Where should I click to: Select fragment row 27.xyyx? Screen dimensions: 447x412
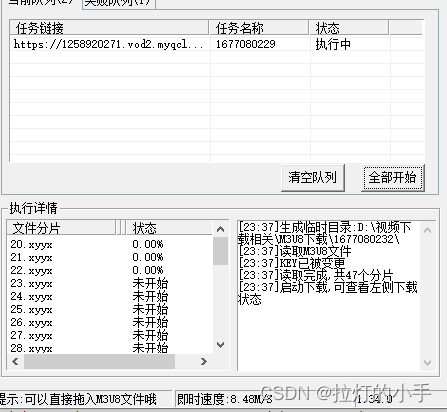(x=110, y=335)
